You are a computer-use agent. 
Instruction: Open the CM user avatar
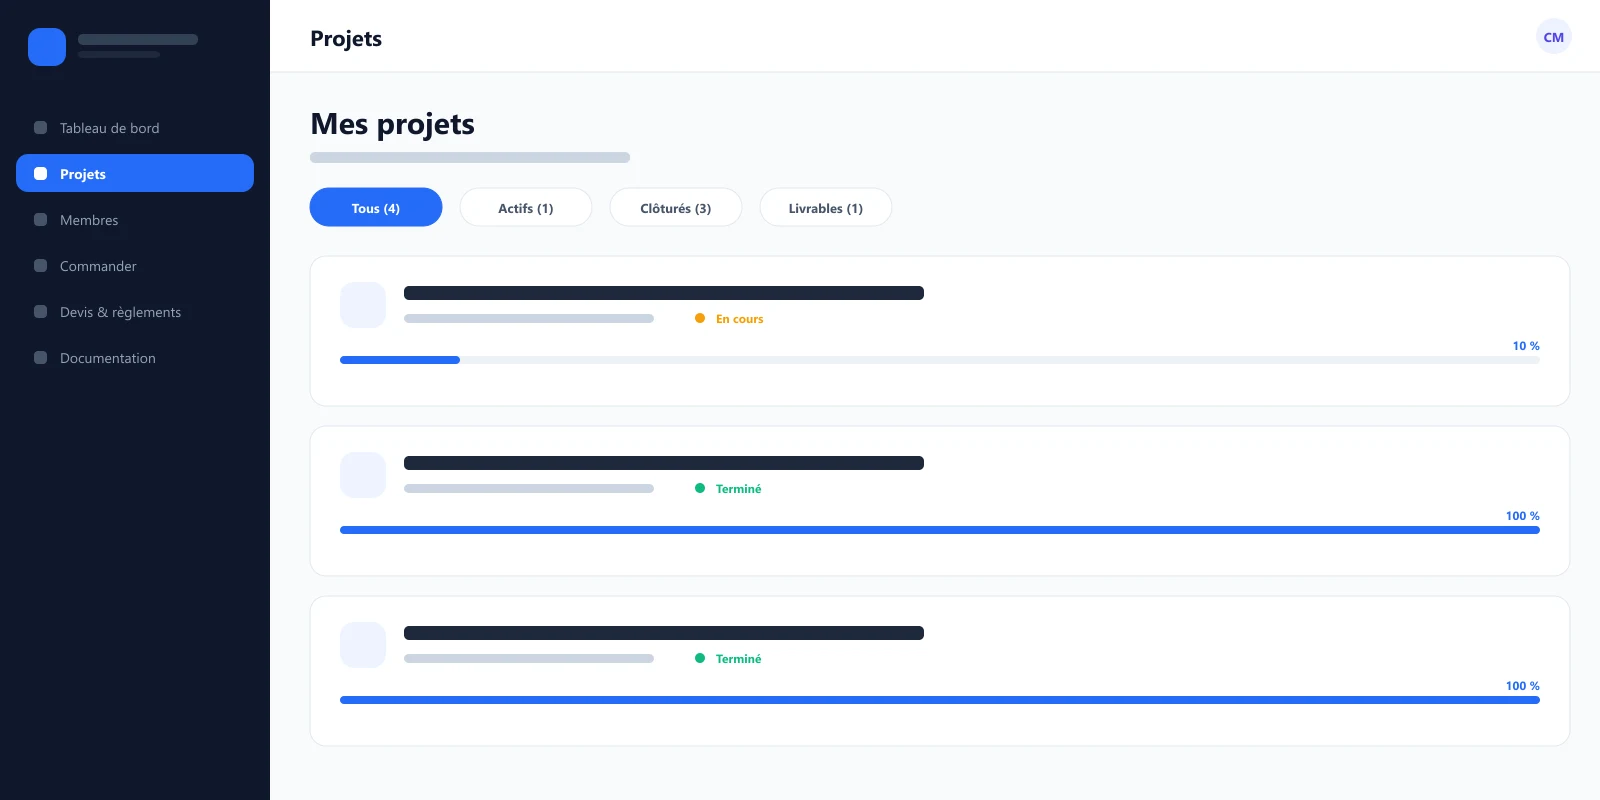(1553, 37)
